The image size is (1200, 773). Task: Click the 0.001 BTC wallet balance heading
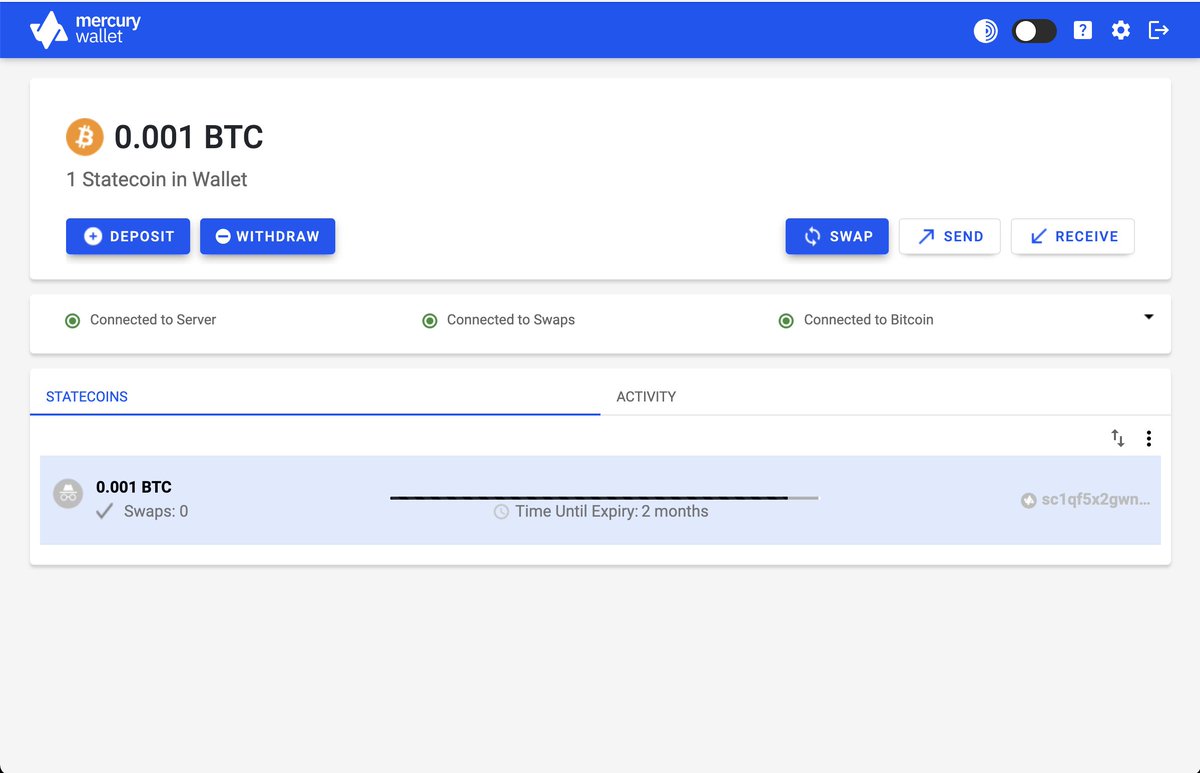click(x=189, y=137)
